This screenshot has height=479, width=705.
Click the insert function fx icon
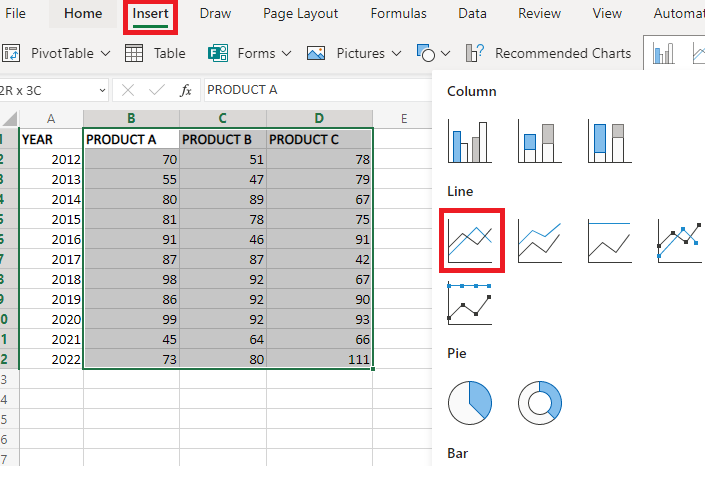click(185, 90)
